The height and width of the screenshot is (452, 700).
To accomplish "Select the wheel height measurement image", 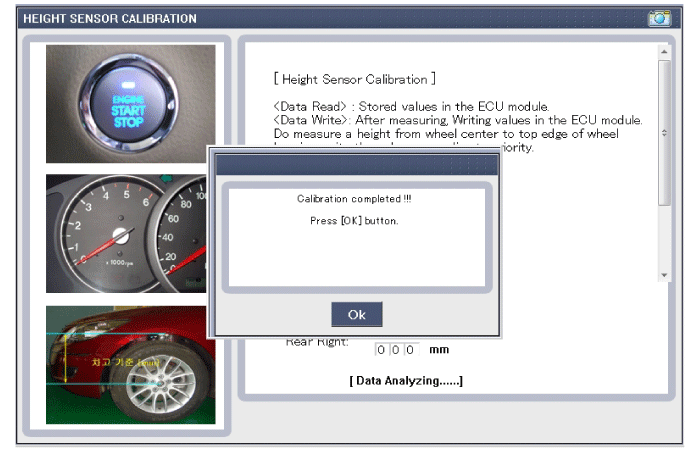I will pyautogui.click(x=130, y=364).
